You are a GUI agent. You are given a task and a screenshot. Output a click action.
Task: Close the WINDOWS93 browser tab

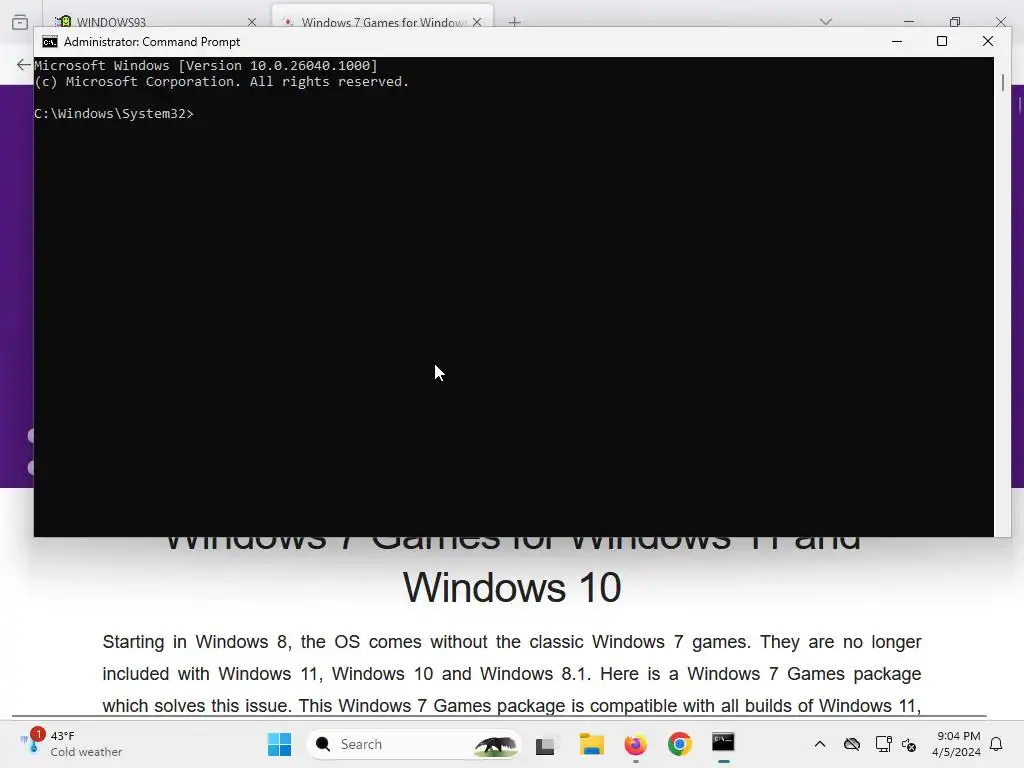click(251, 22)
